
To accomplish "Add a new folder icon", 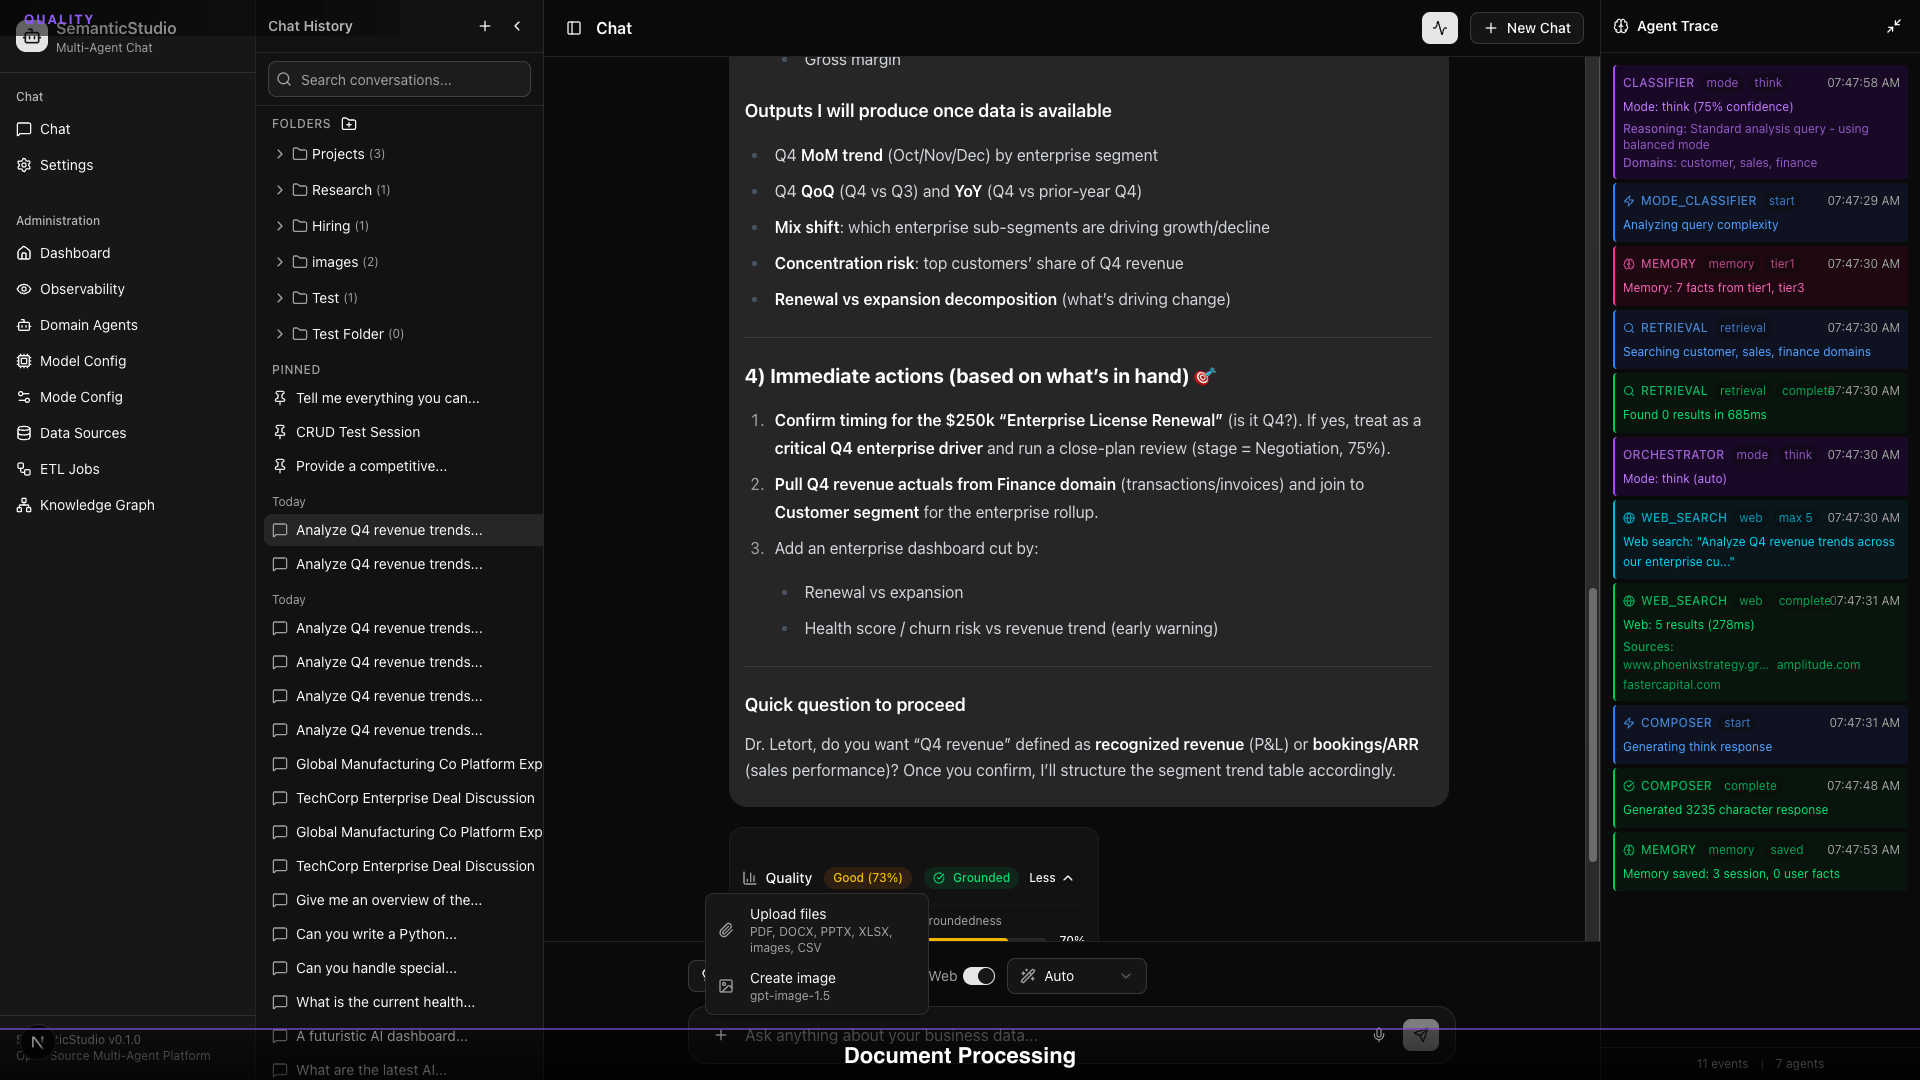I will point(349,124).
